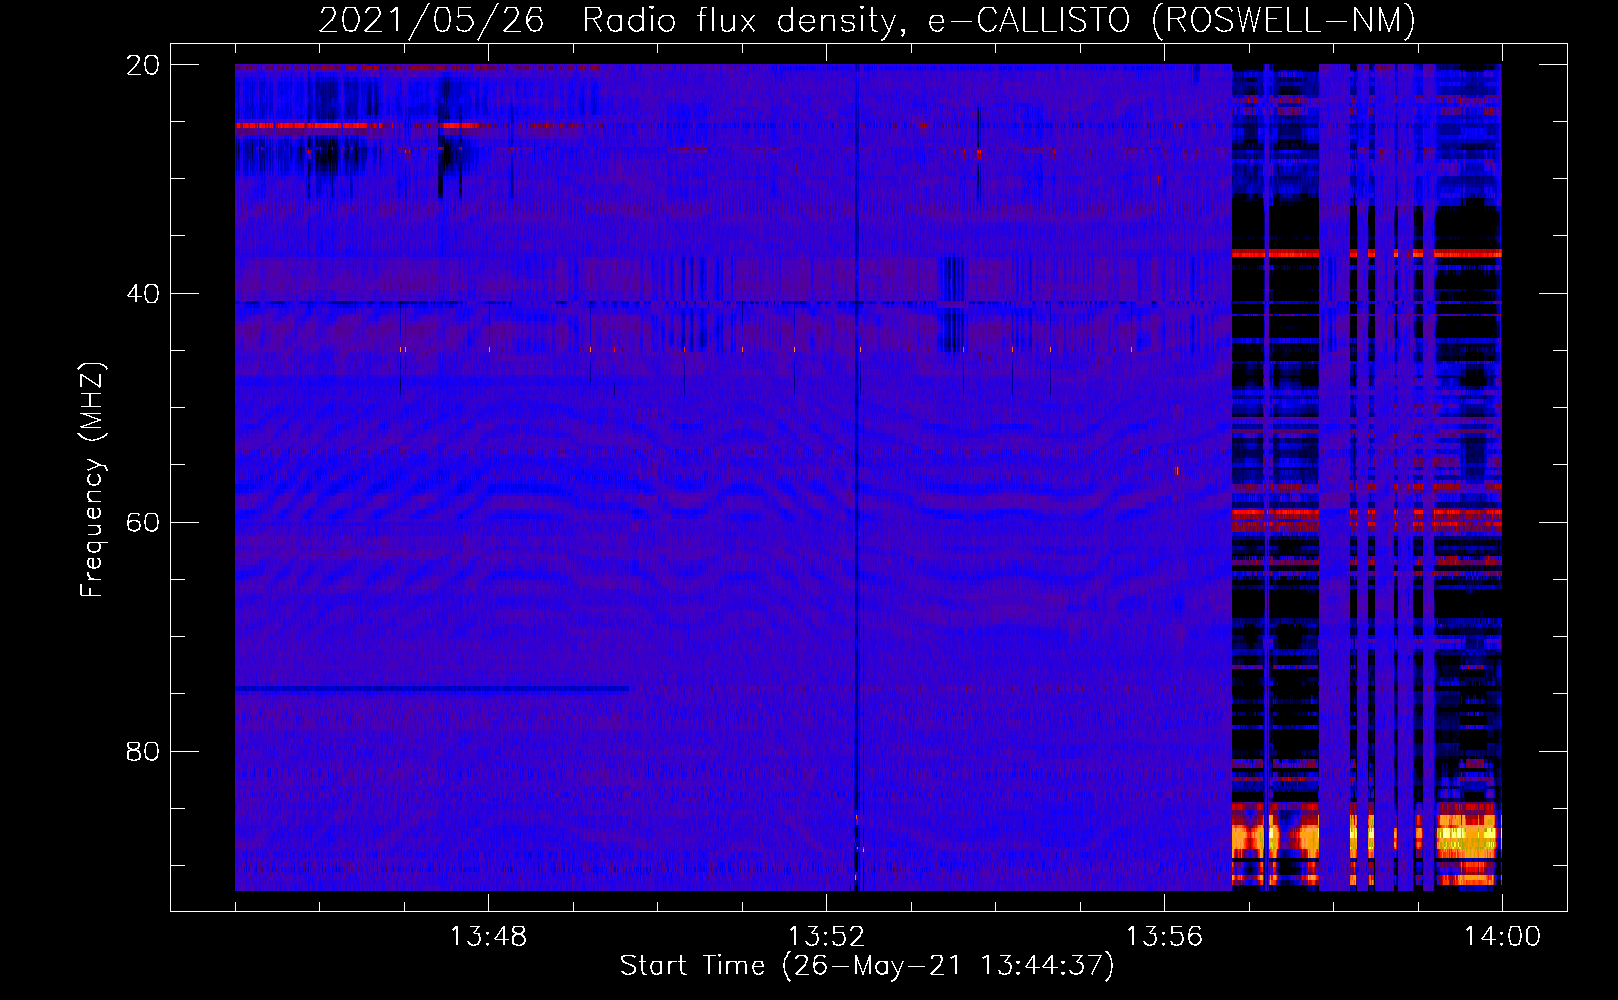Click the 80 frequency tick label
Image resolution: width=1618 pixels, height=1000 pixels.
pos(143,751)
